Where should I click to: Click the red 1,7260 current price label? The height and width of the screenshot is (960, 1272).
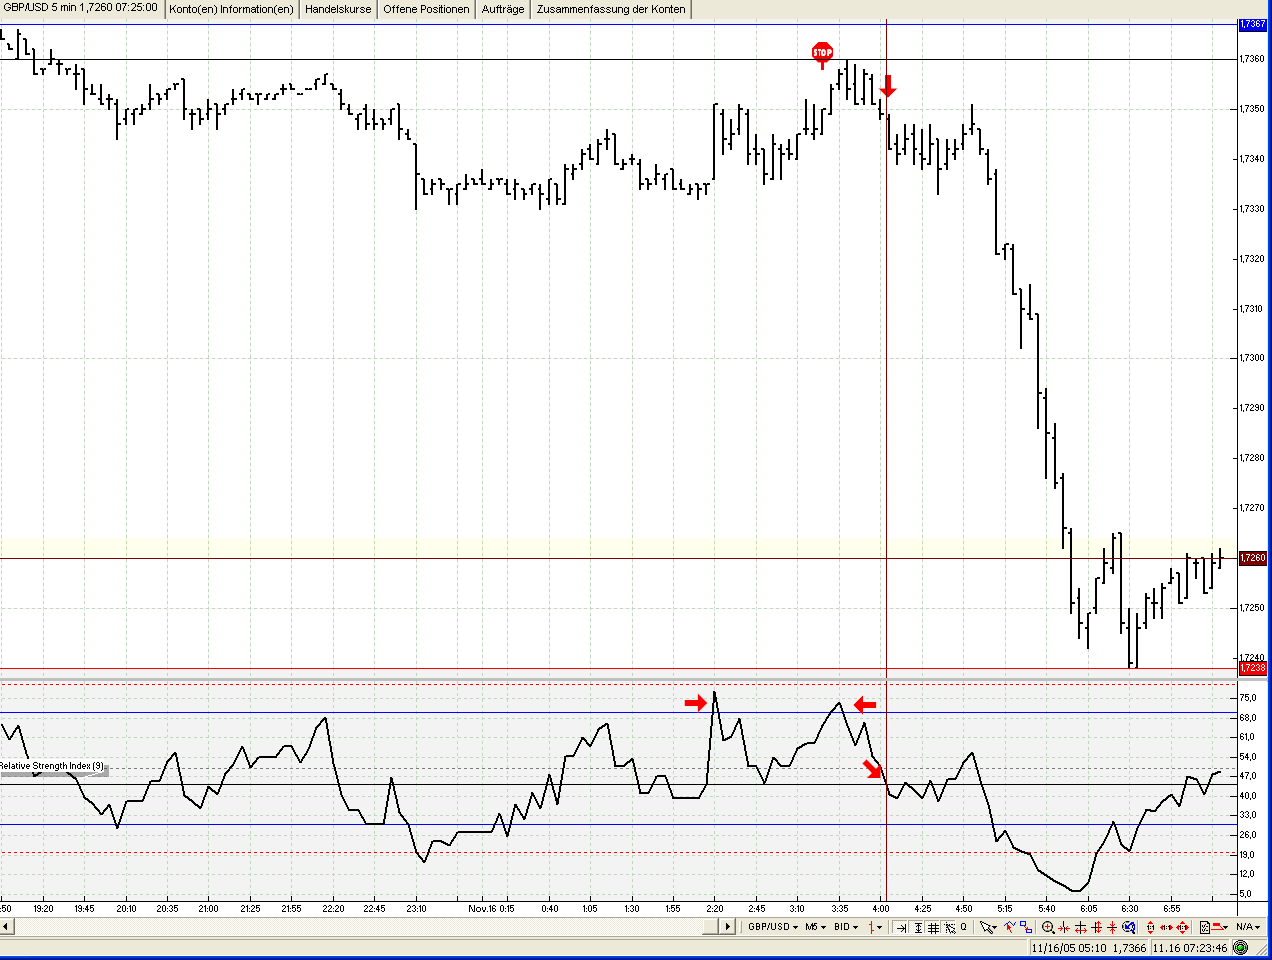click(x=1253, y=558)
